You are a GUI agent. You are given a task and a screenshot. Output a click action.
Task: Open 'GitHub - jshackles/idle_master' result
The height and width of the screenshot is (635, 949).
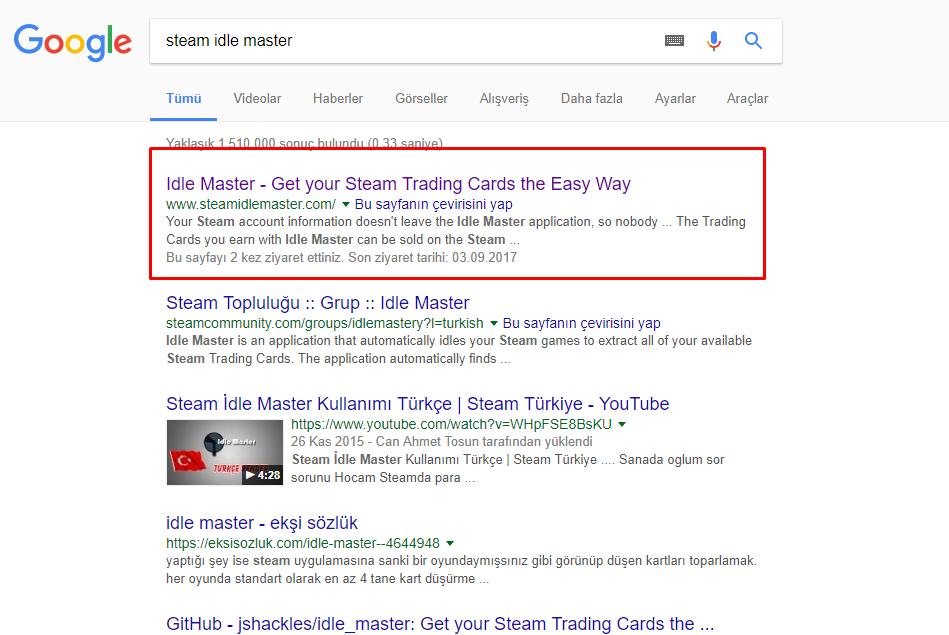pyautogui.click(x=440, y=623)
